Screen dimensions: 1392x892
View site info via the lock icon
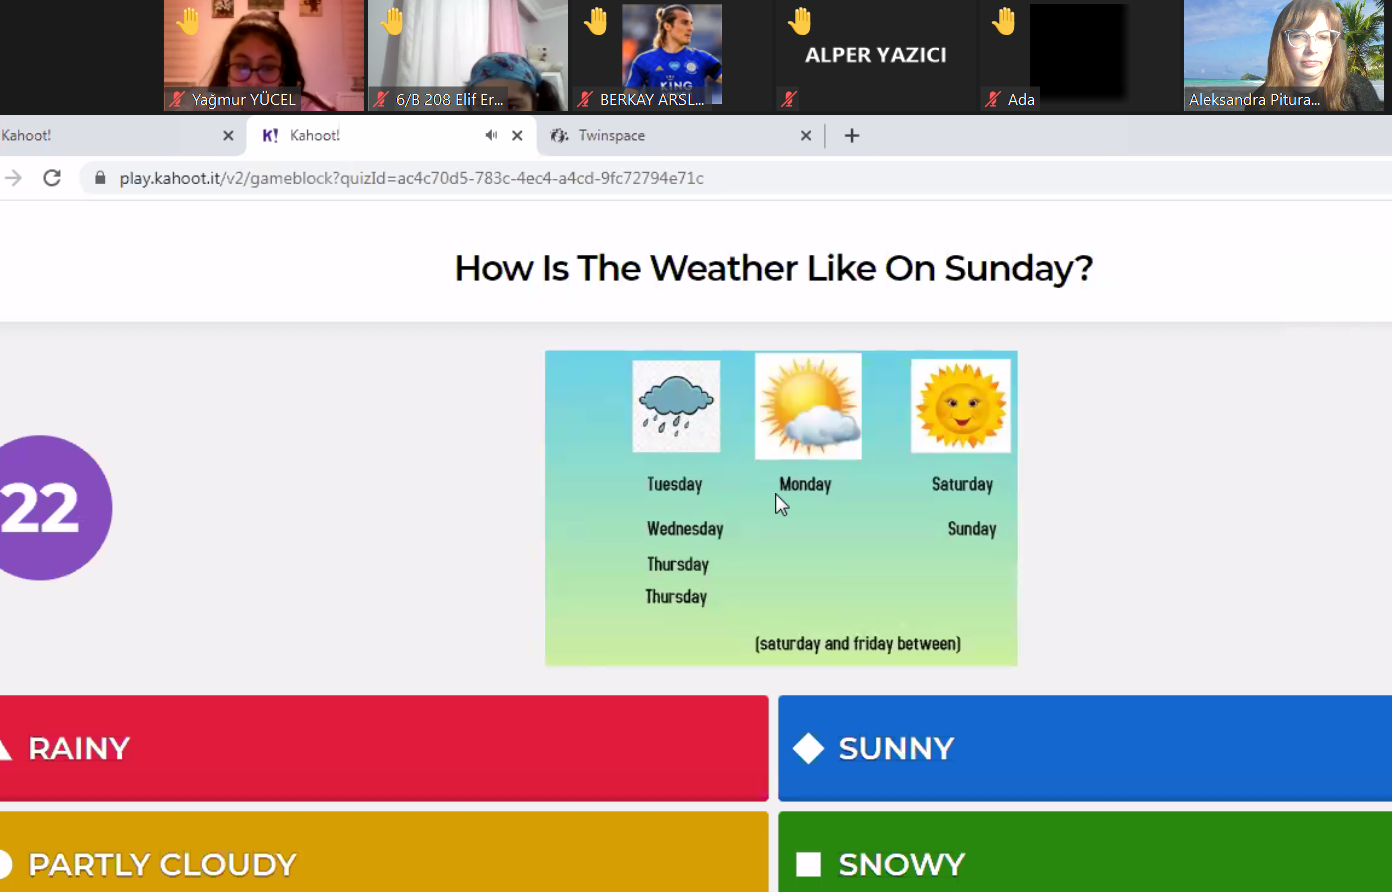click(x=100, y=178)
